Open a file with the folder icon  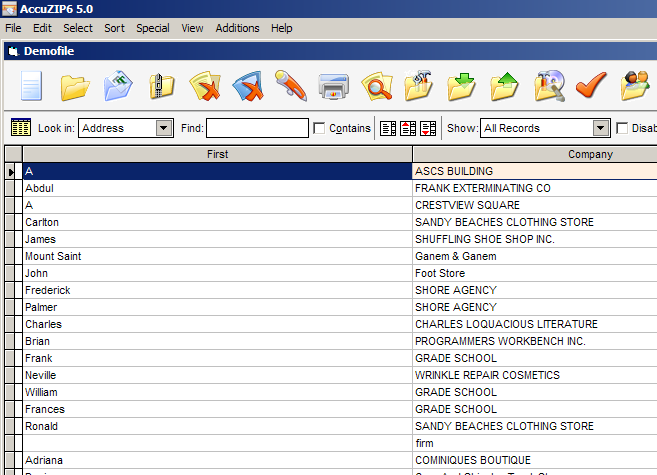75,87
